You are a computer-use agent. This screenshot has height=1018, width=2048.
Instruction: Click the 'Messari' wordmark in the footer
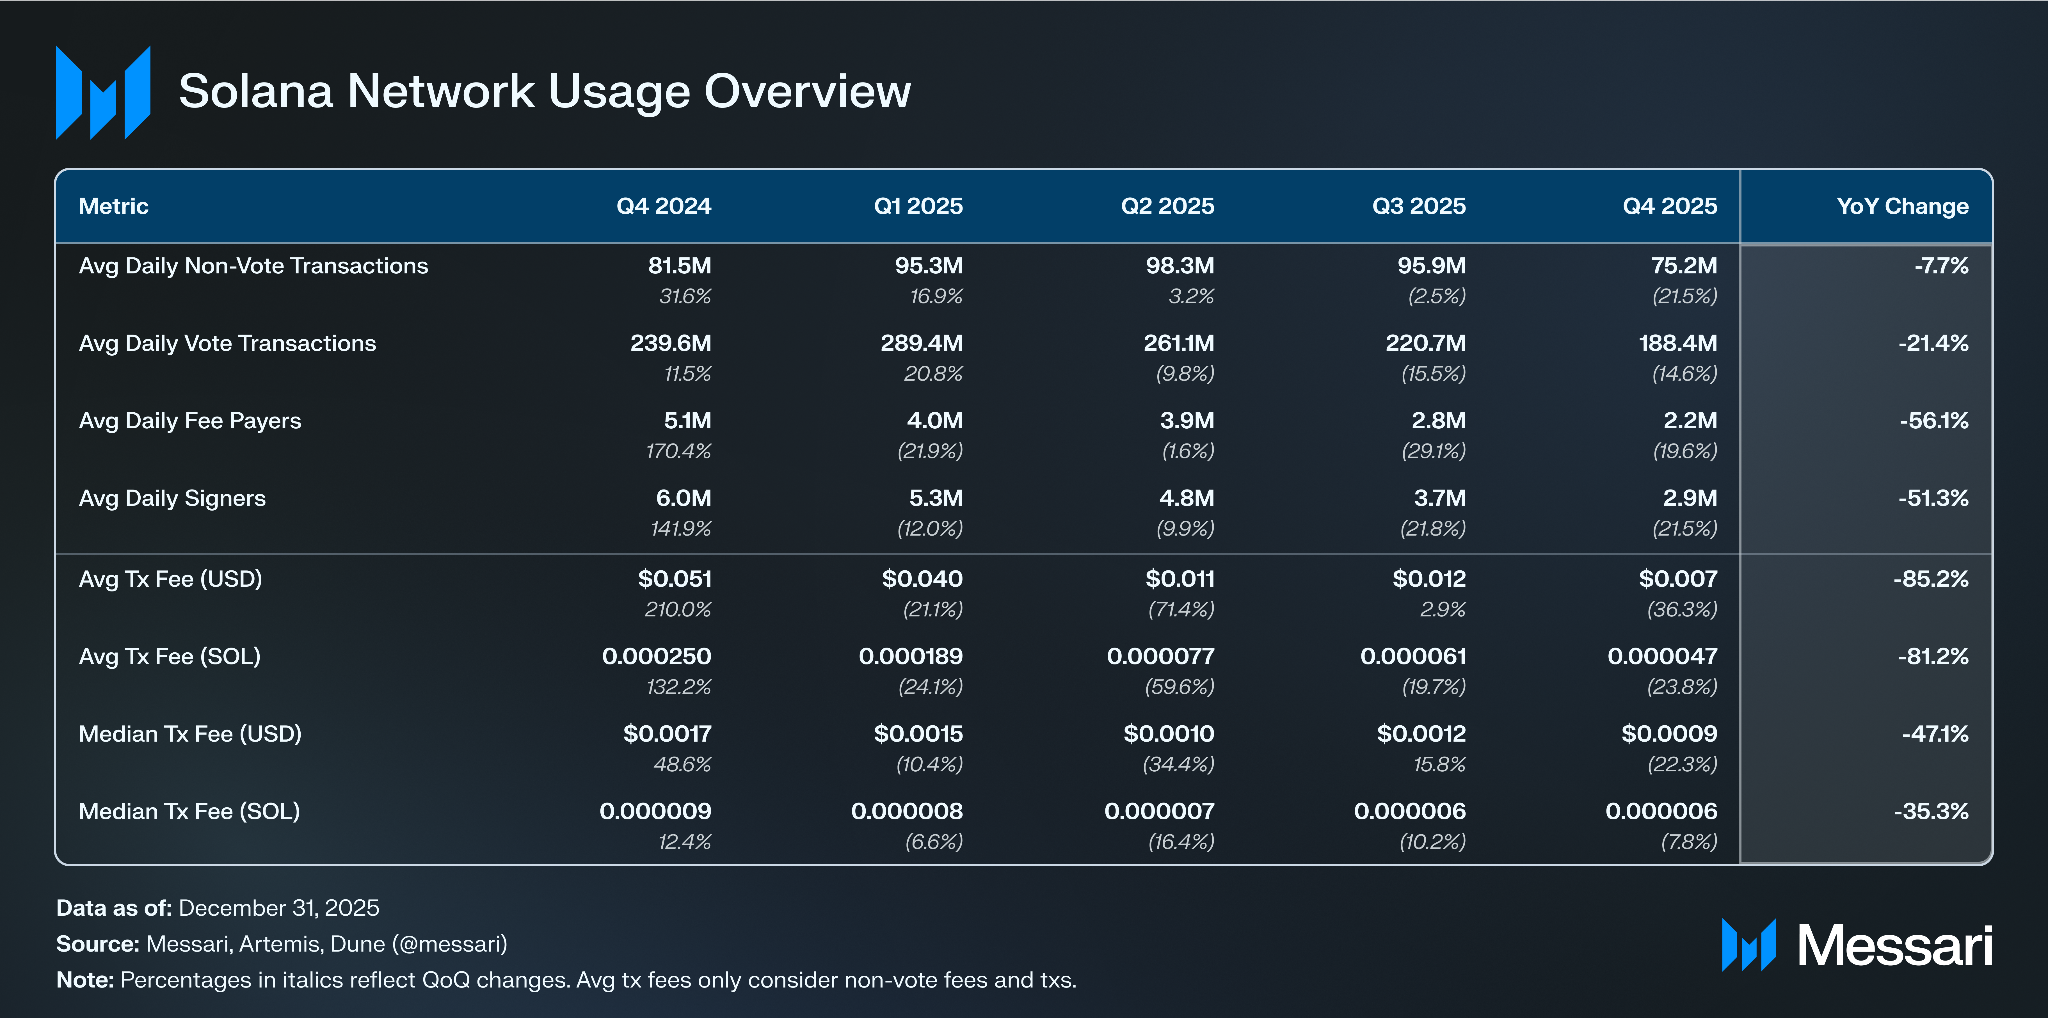[1894, 945]
